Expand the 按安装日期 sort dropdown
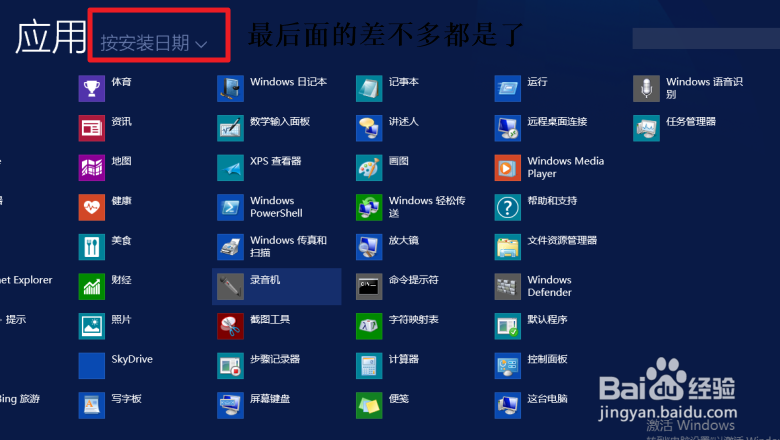Viewport: 780px width, 440px height. 154,43
